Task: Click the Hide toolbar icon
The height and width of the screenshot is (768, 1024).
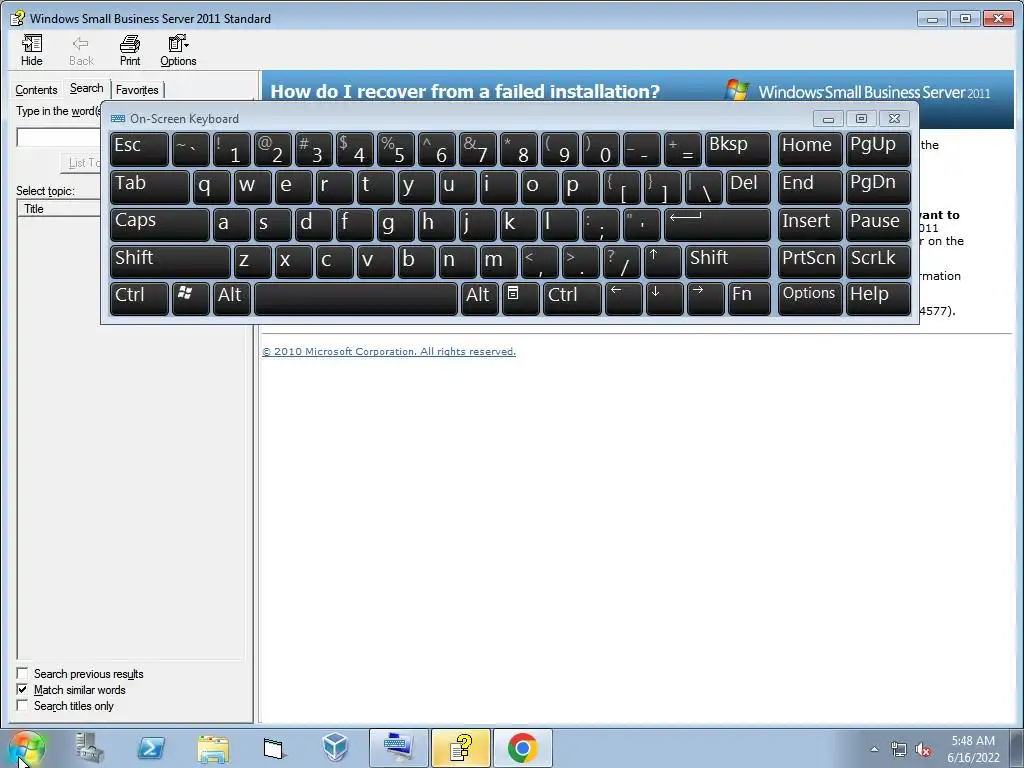Action: (31, 50)
